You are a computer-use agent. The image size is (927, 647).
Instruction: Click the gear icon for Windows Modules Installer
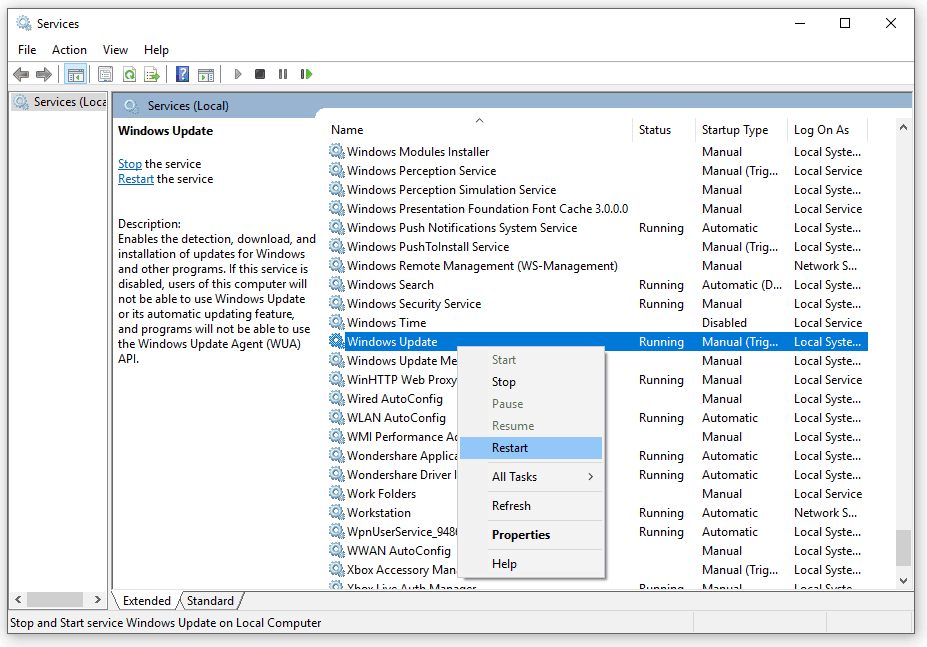337,151
